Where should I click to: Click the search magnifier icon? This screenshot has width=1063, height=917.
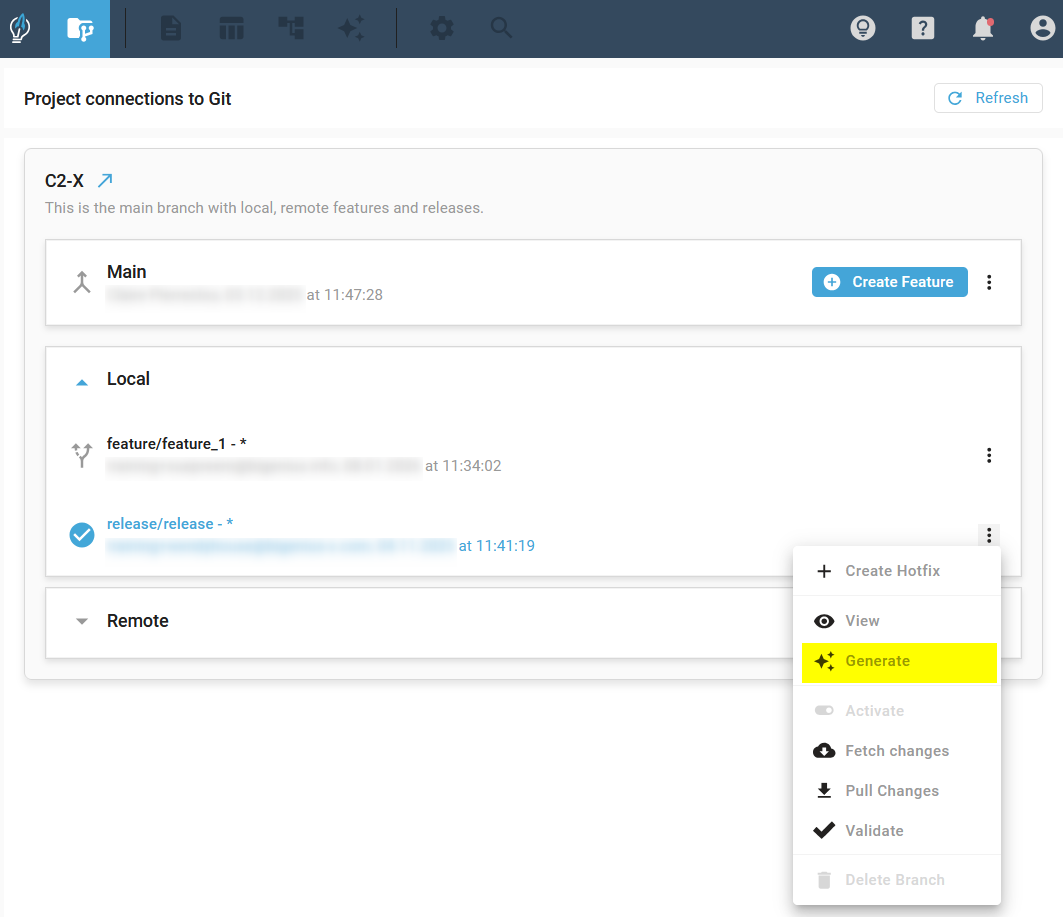coord(501,29)
